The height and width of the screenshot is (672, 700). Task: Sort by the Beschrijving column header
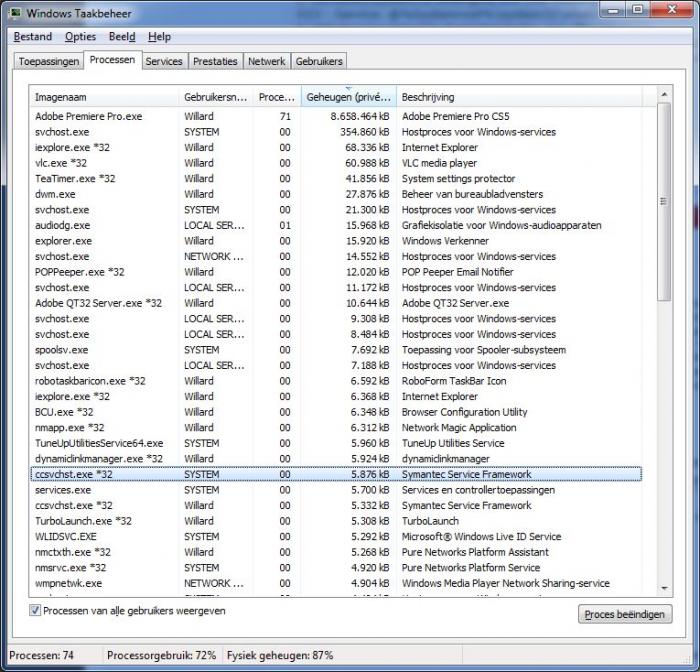coord(520,97)
